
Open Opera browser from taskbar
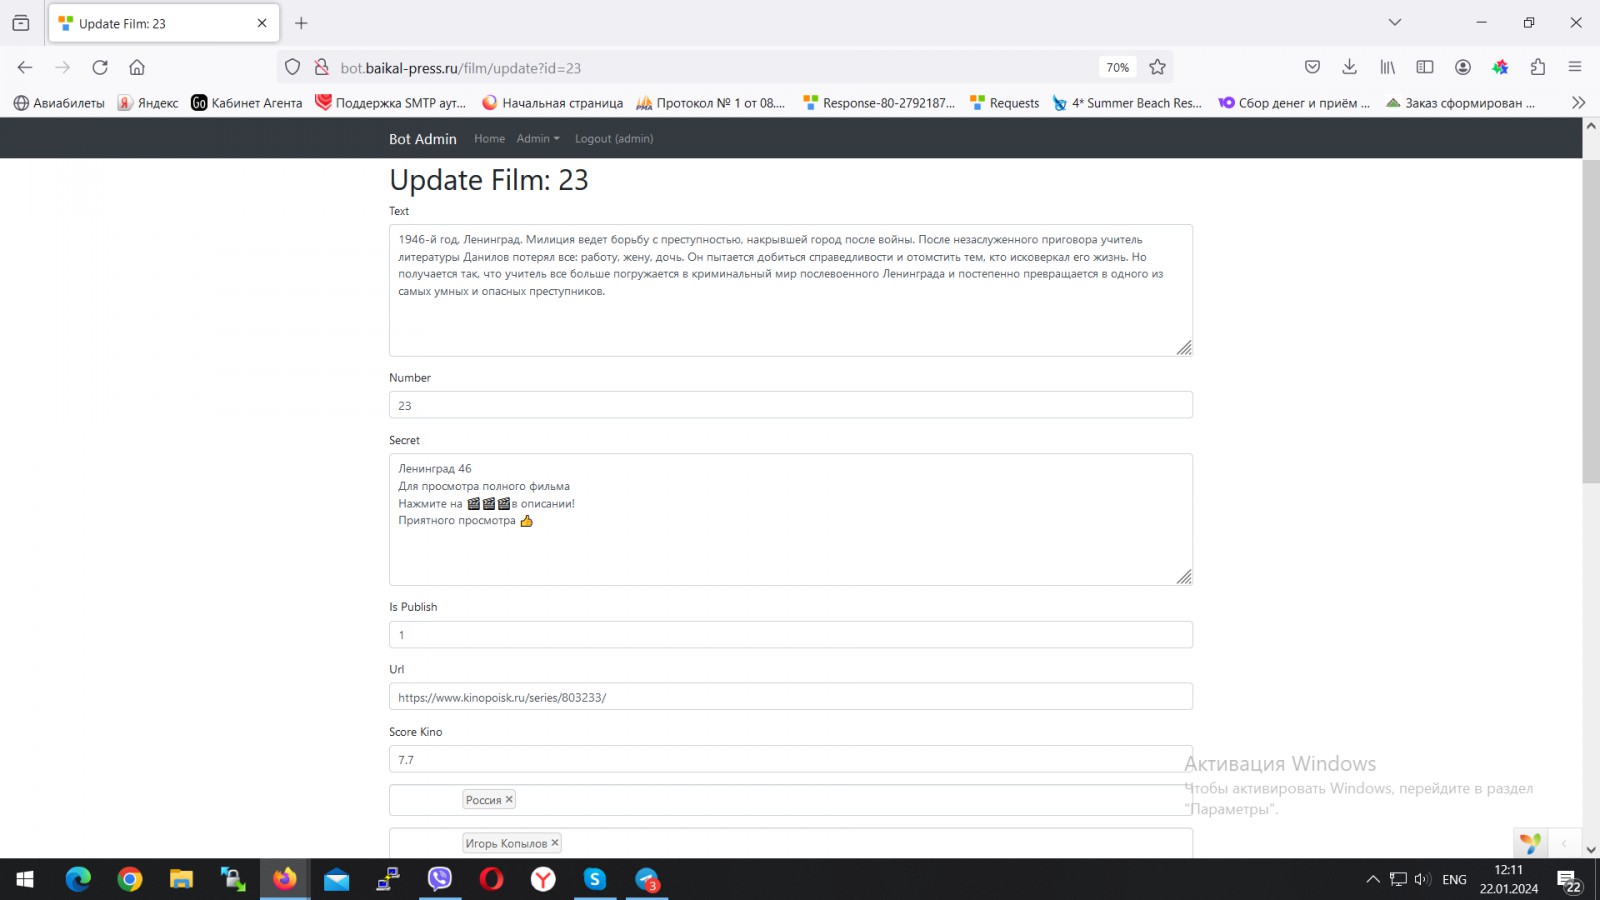[492, 879]
